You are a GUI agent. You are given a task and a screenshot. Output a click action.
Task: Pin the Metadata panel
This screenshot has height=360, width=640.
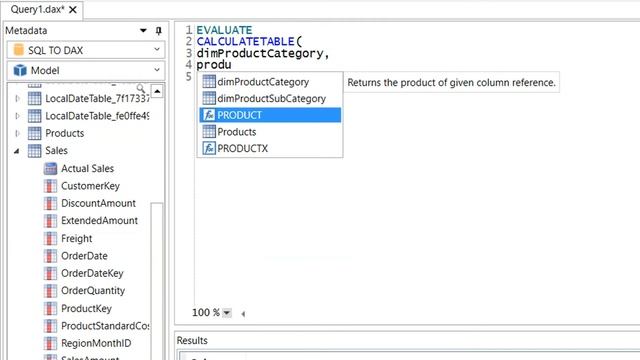tap(158, 31)
